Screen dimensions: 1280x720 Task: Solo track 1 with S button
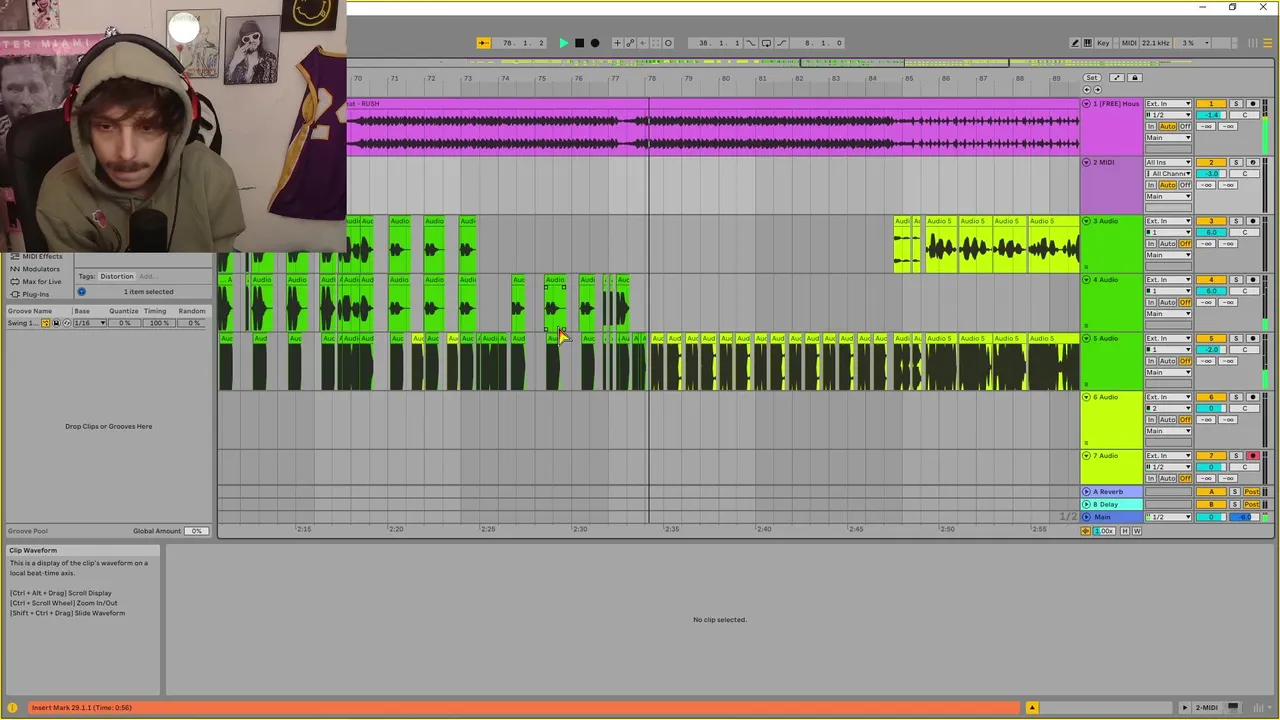(x=1236, y=104)
